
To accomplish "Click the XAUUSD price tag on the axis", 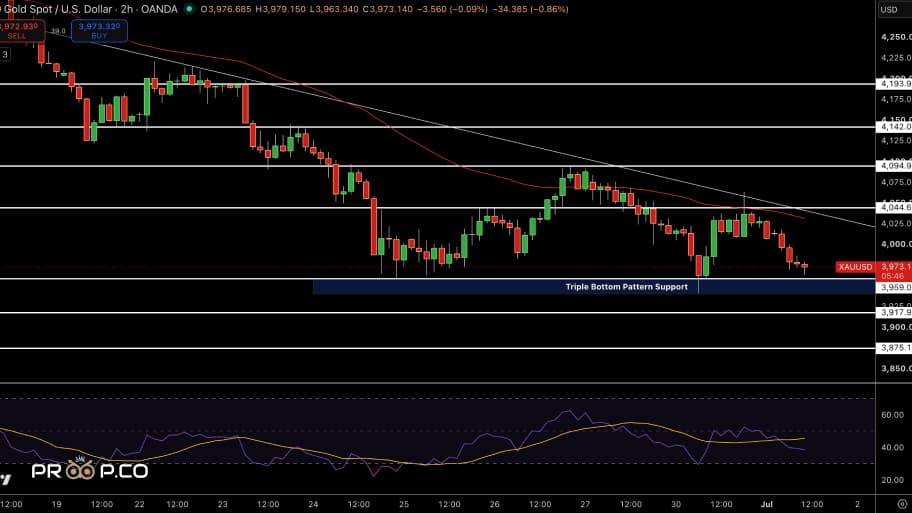I will click(856, 267).
